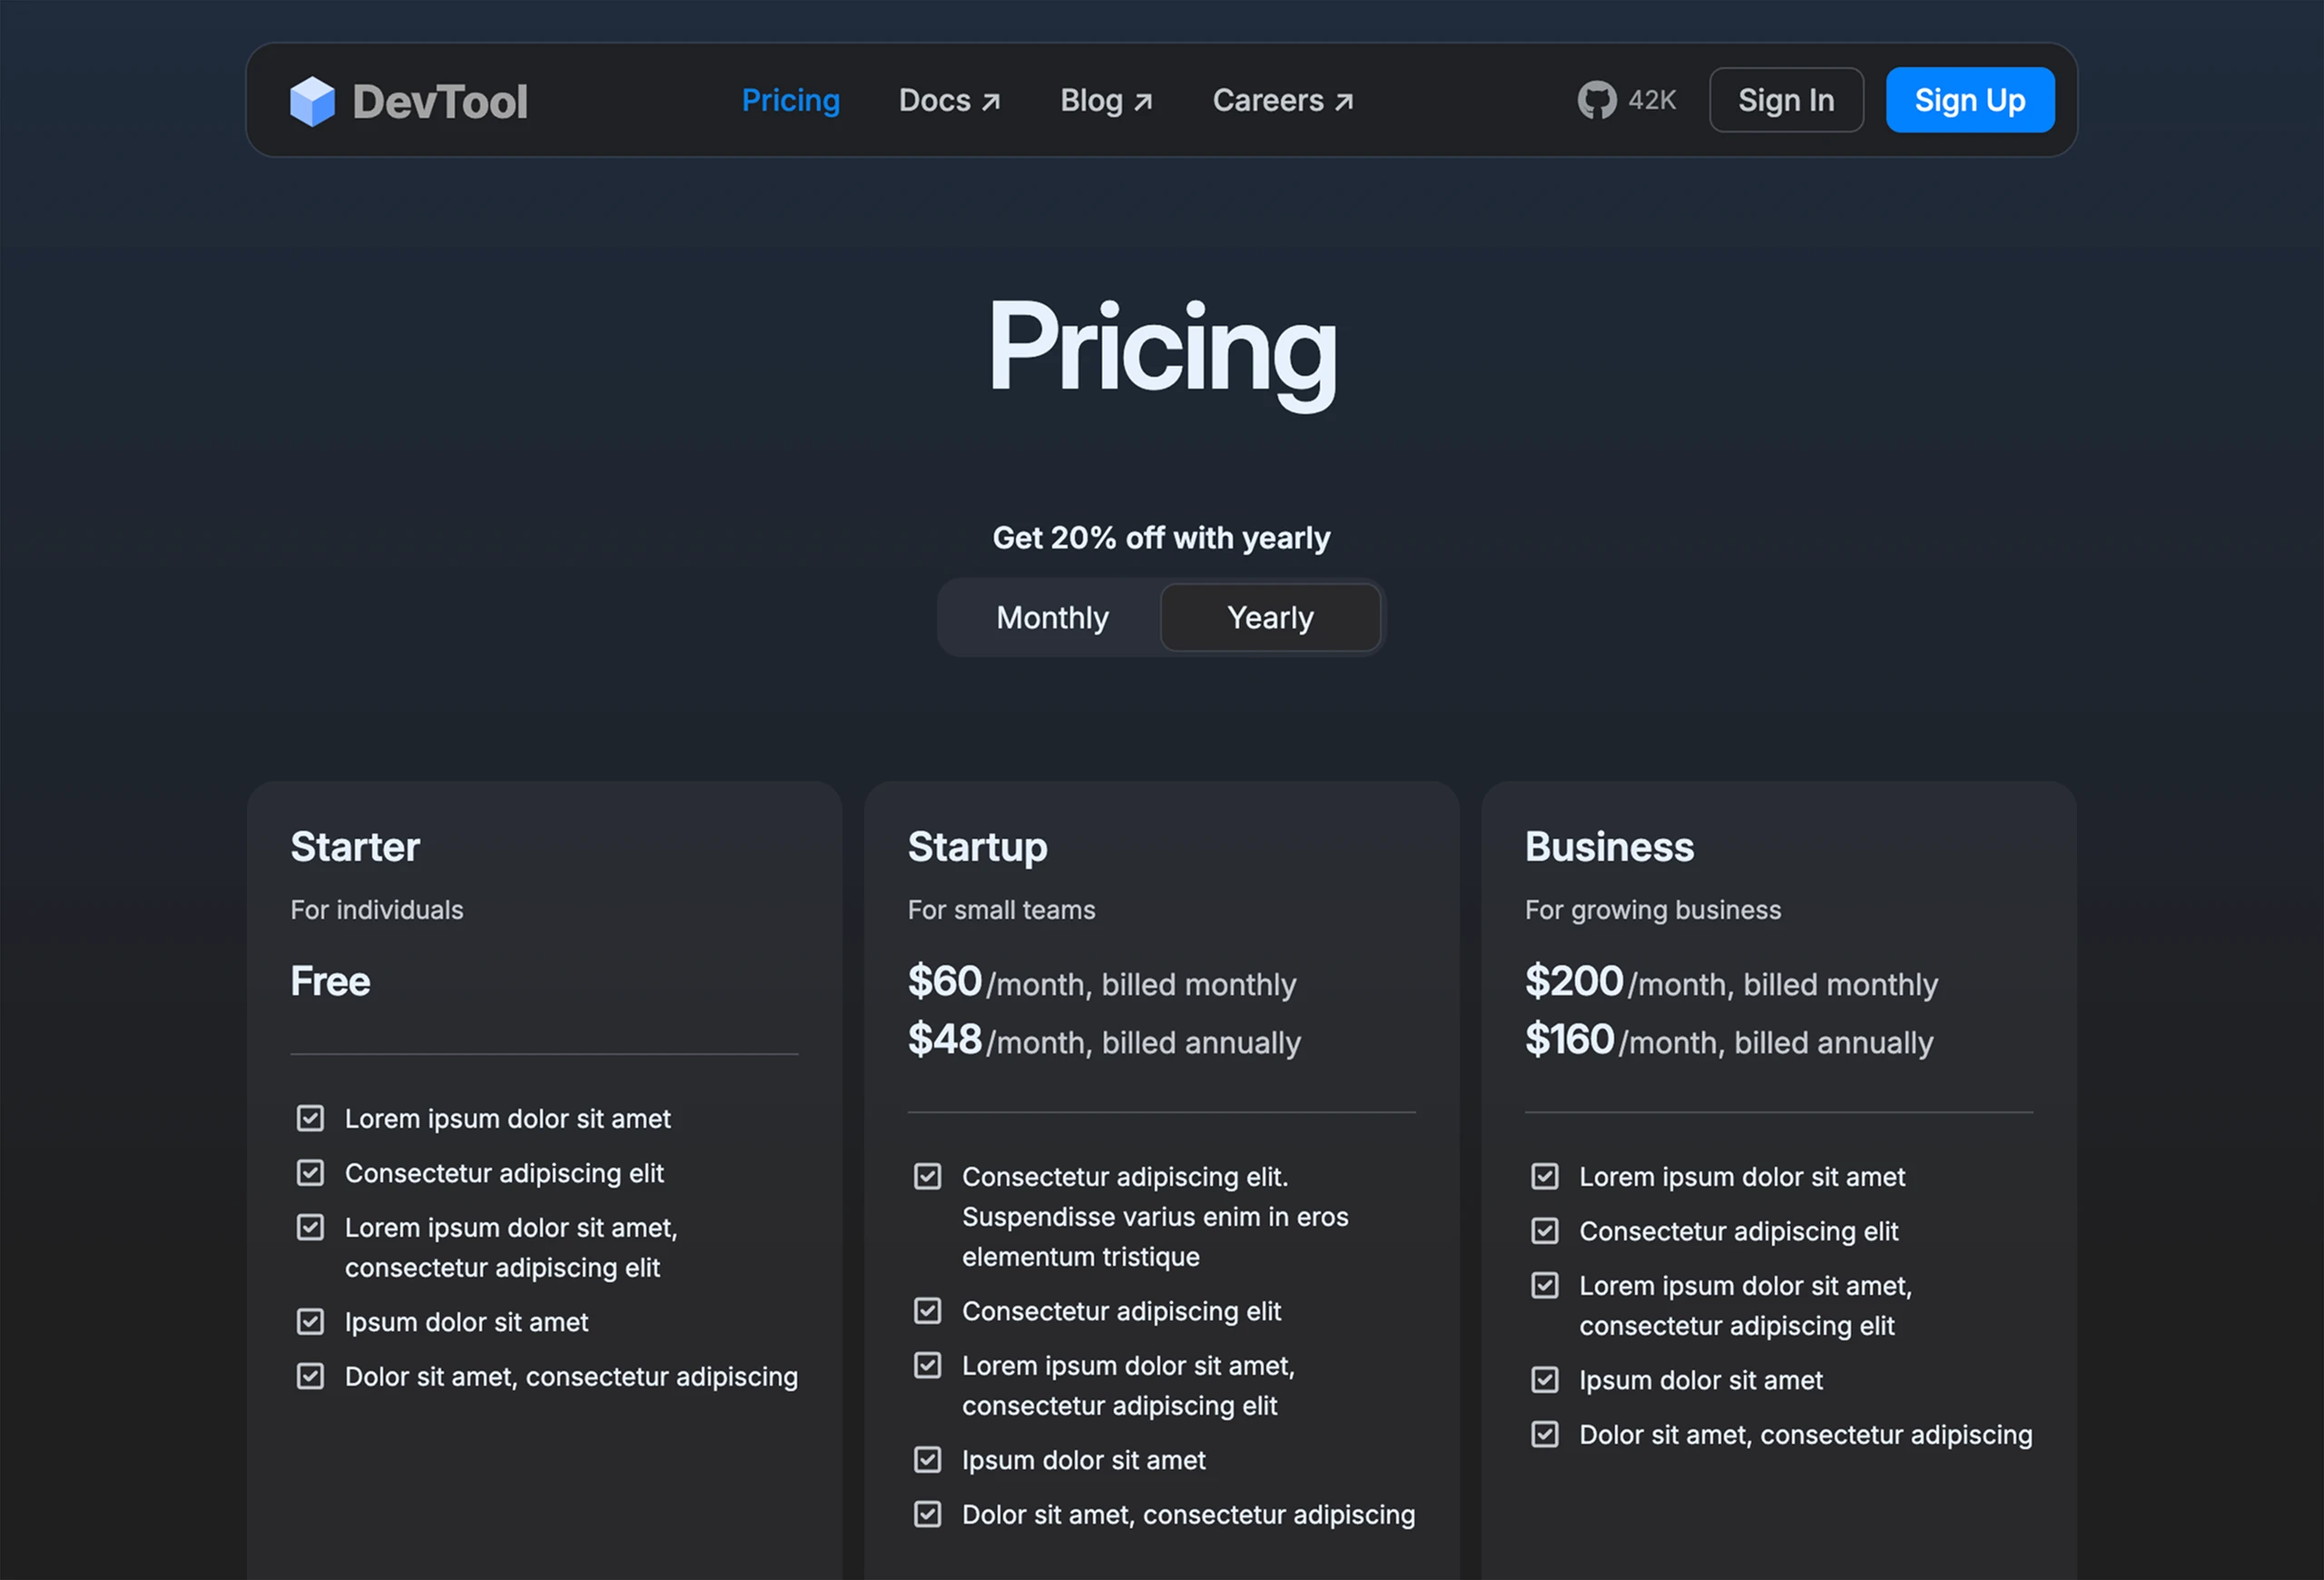The height and width of the screenshot is (1580, 2324).
Task: Open the GitHub icon showing 42K
Action: coord(1596,100)
